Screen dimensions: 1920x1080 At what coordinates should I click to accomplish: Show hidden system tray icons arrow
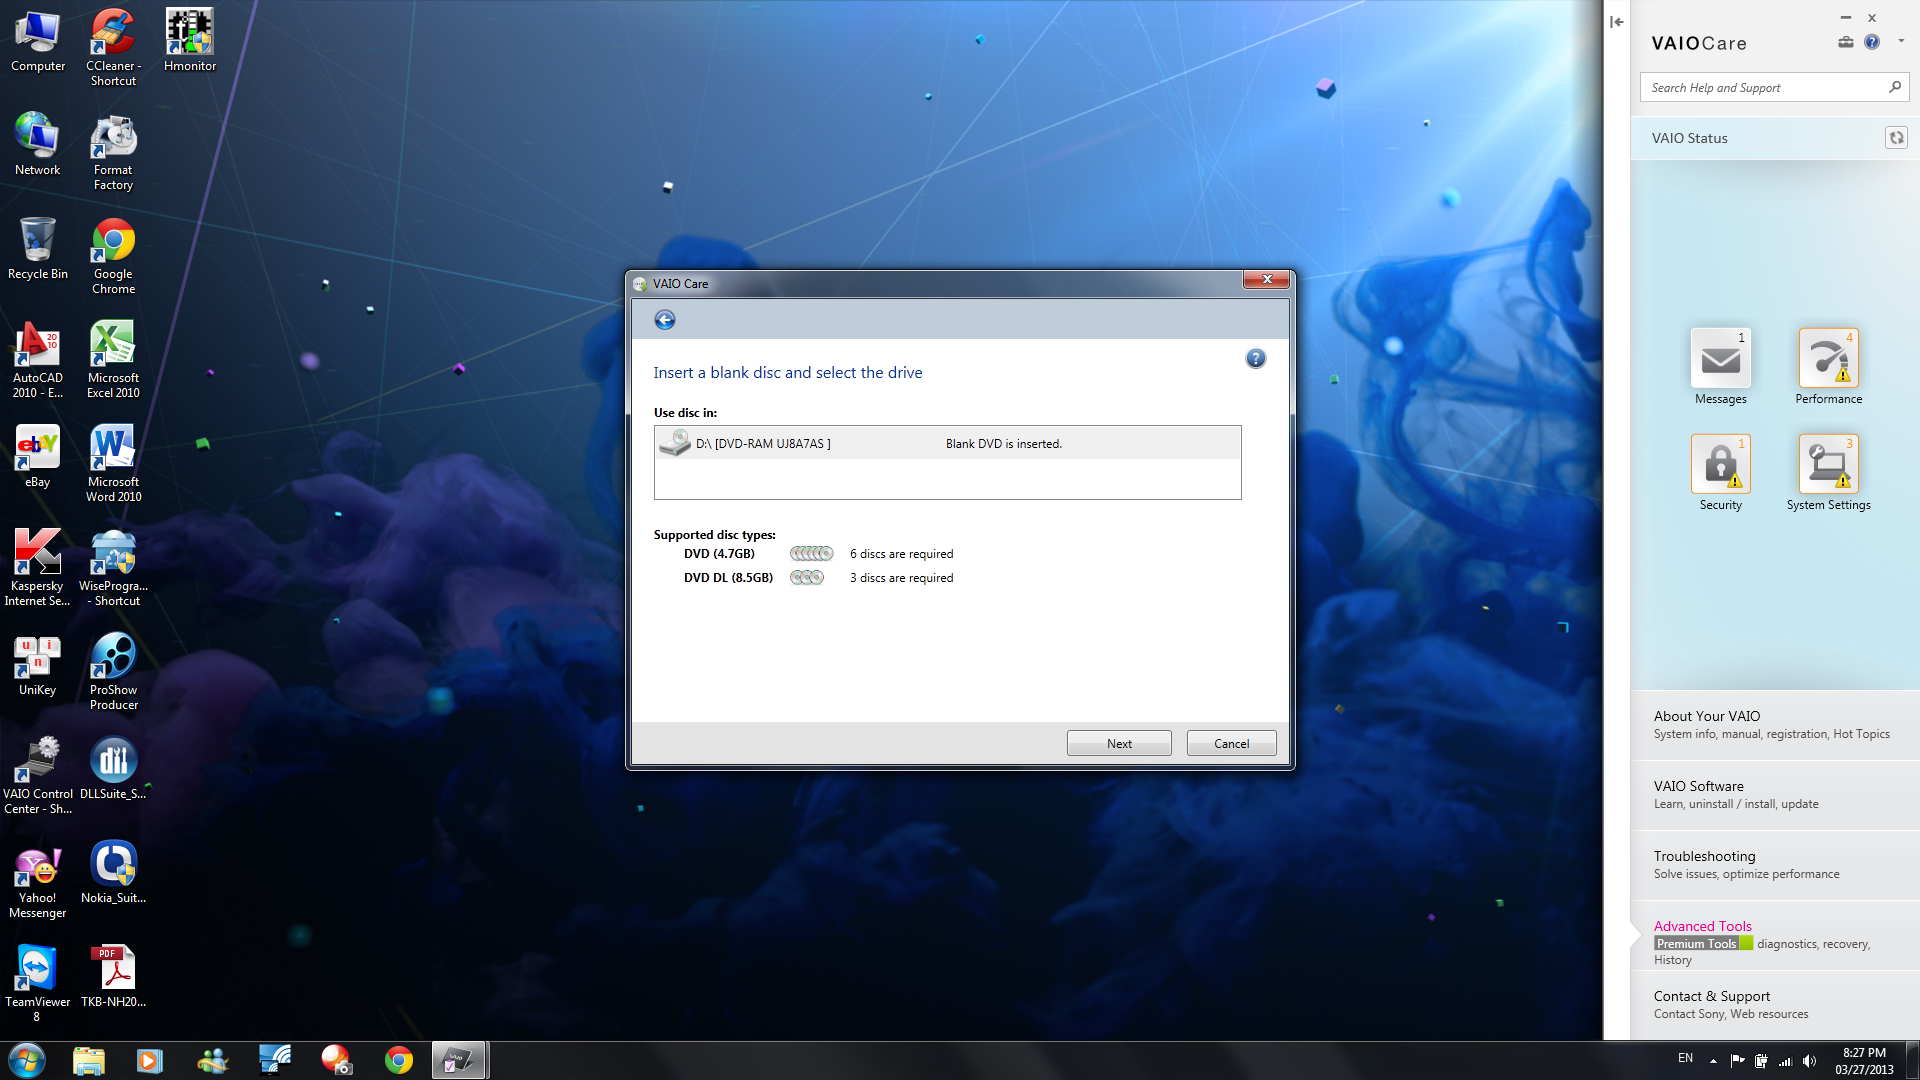point(1713,1061)
